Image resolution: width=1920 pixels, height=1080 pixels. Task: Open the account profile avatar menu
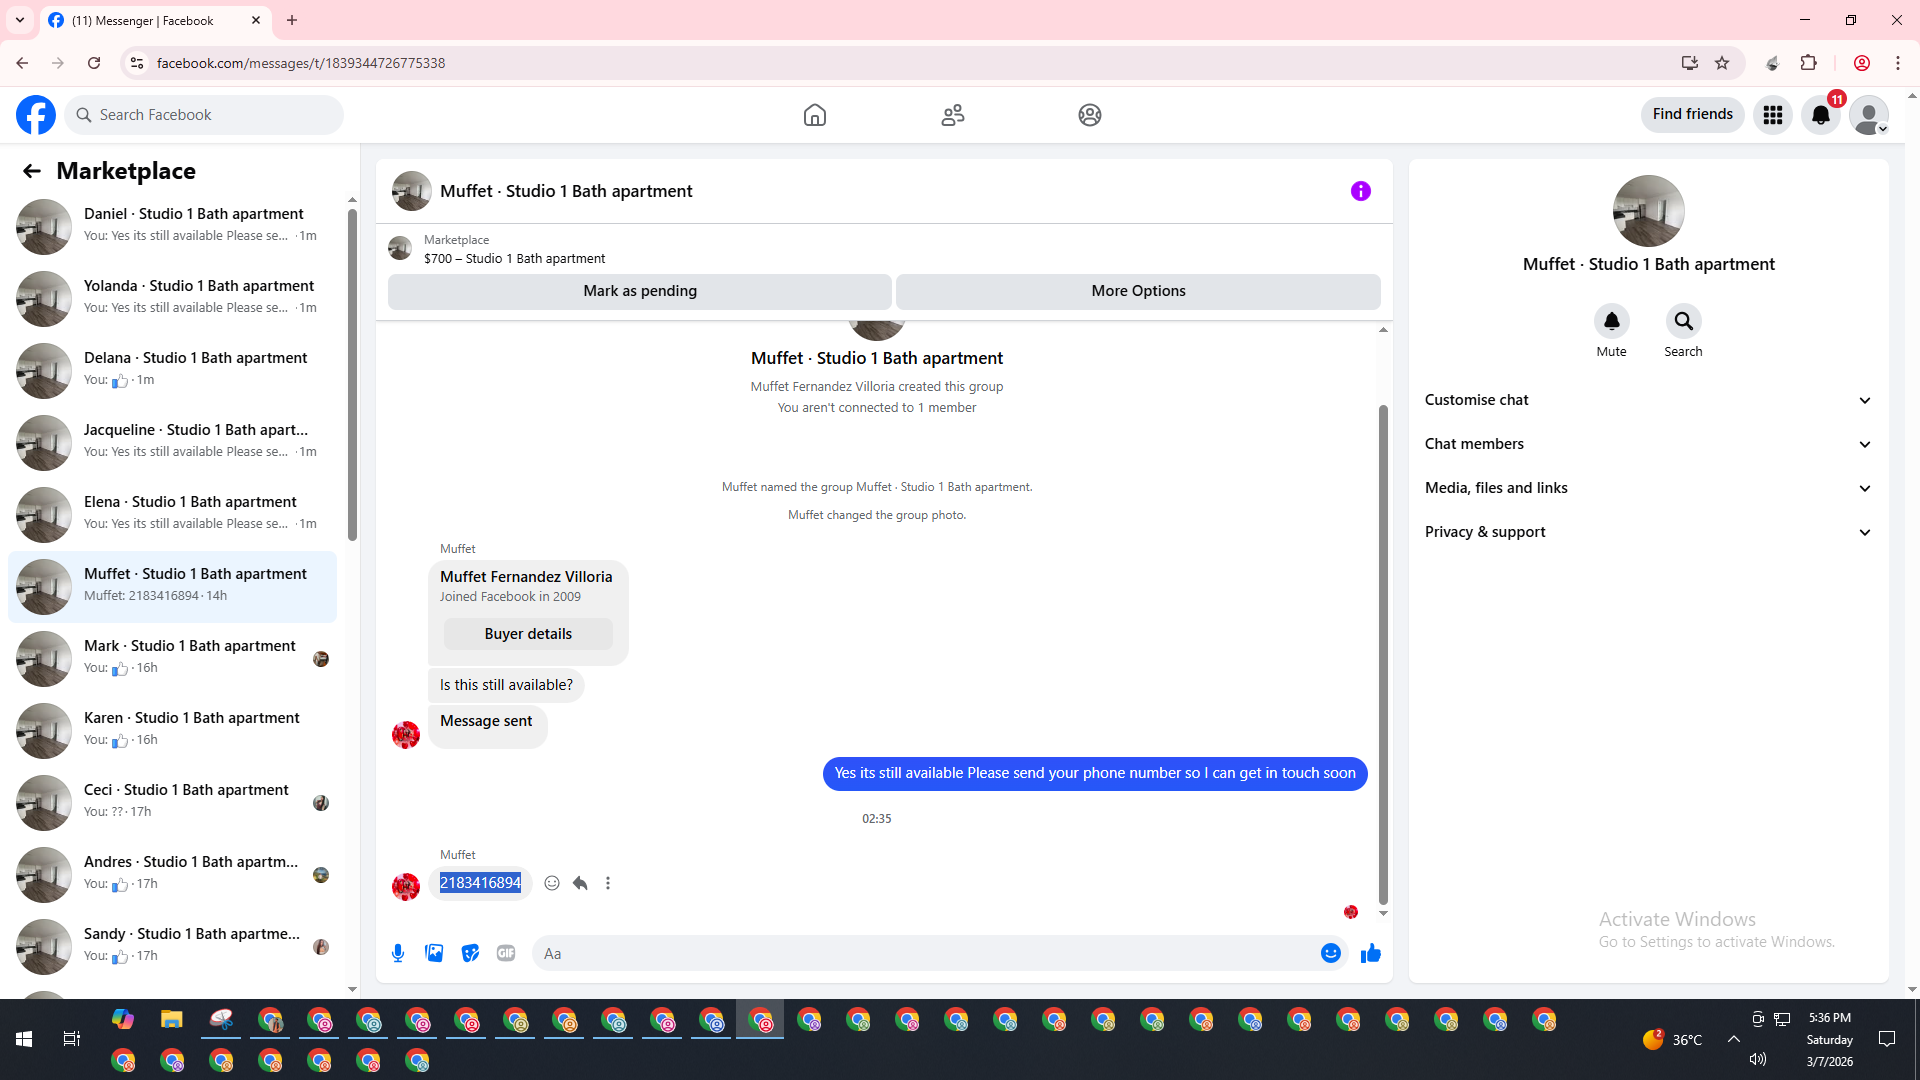[1869, 115]
